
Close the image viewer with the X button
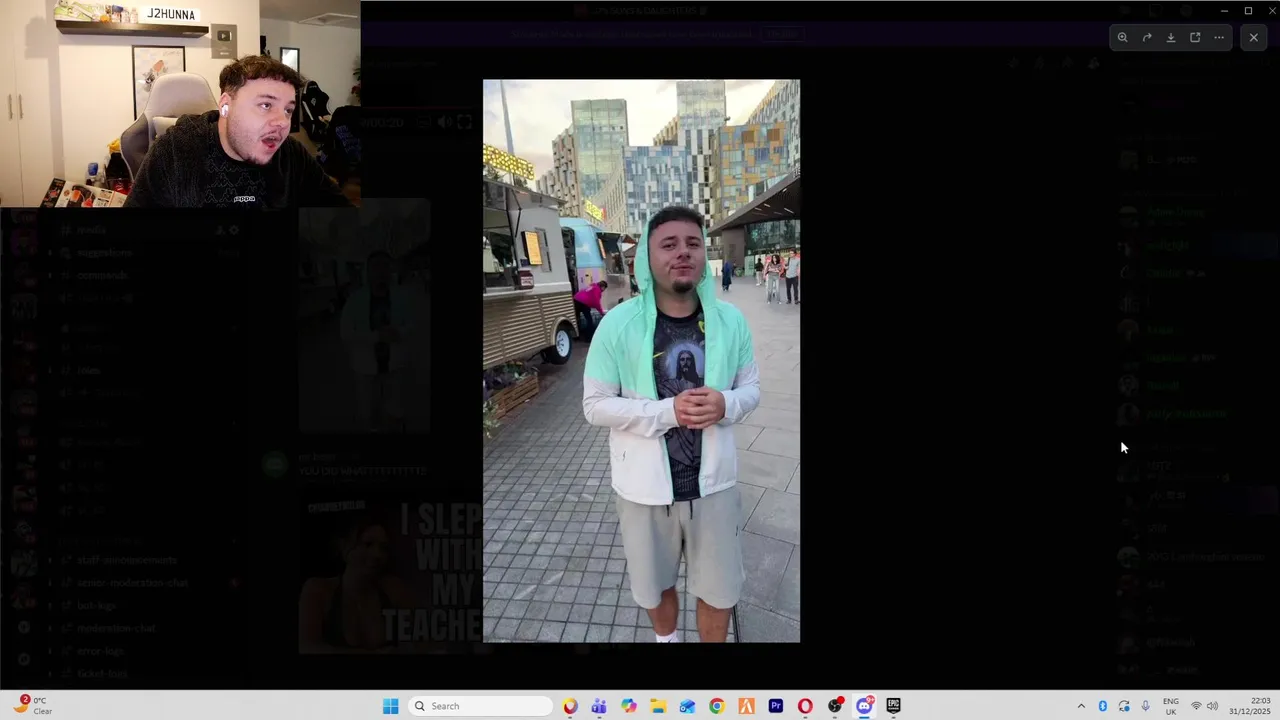tap(1254, 37)
